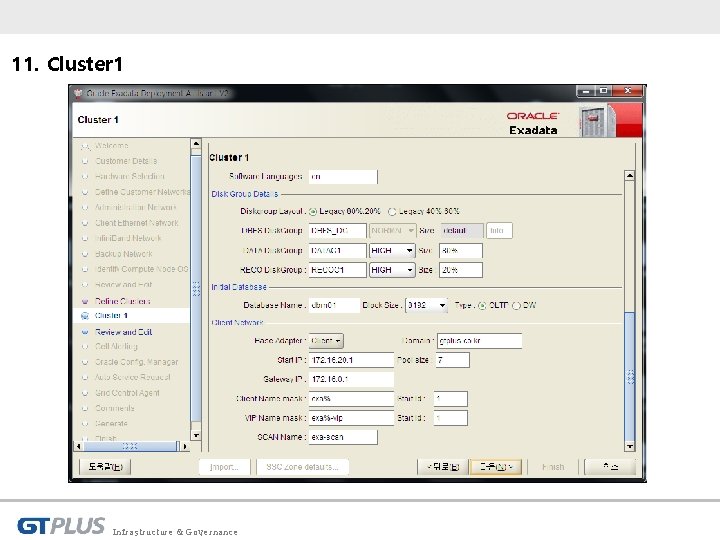Click sidebar vertical scrollbar down arrow
Image resolution: width=720 pixels, height=540 pixels.
pos(196,435)
